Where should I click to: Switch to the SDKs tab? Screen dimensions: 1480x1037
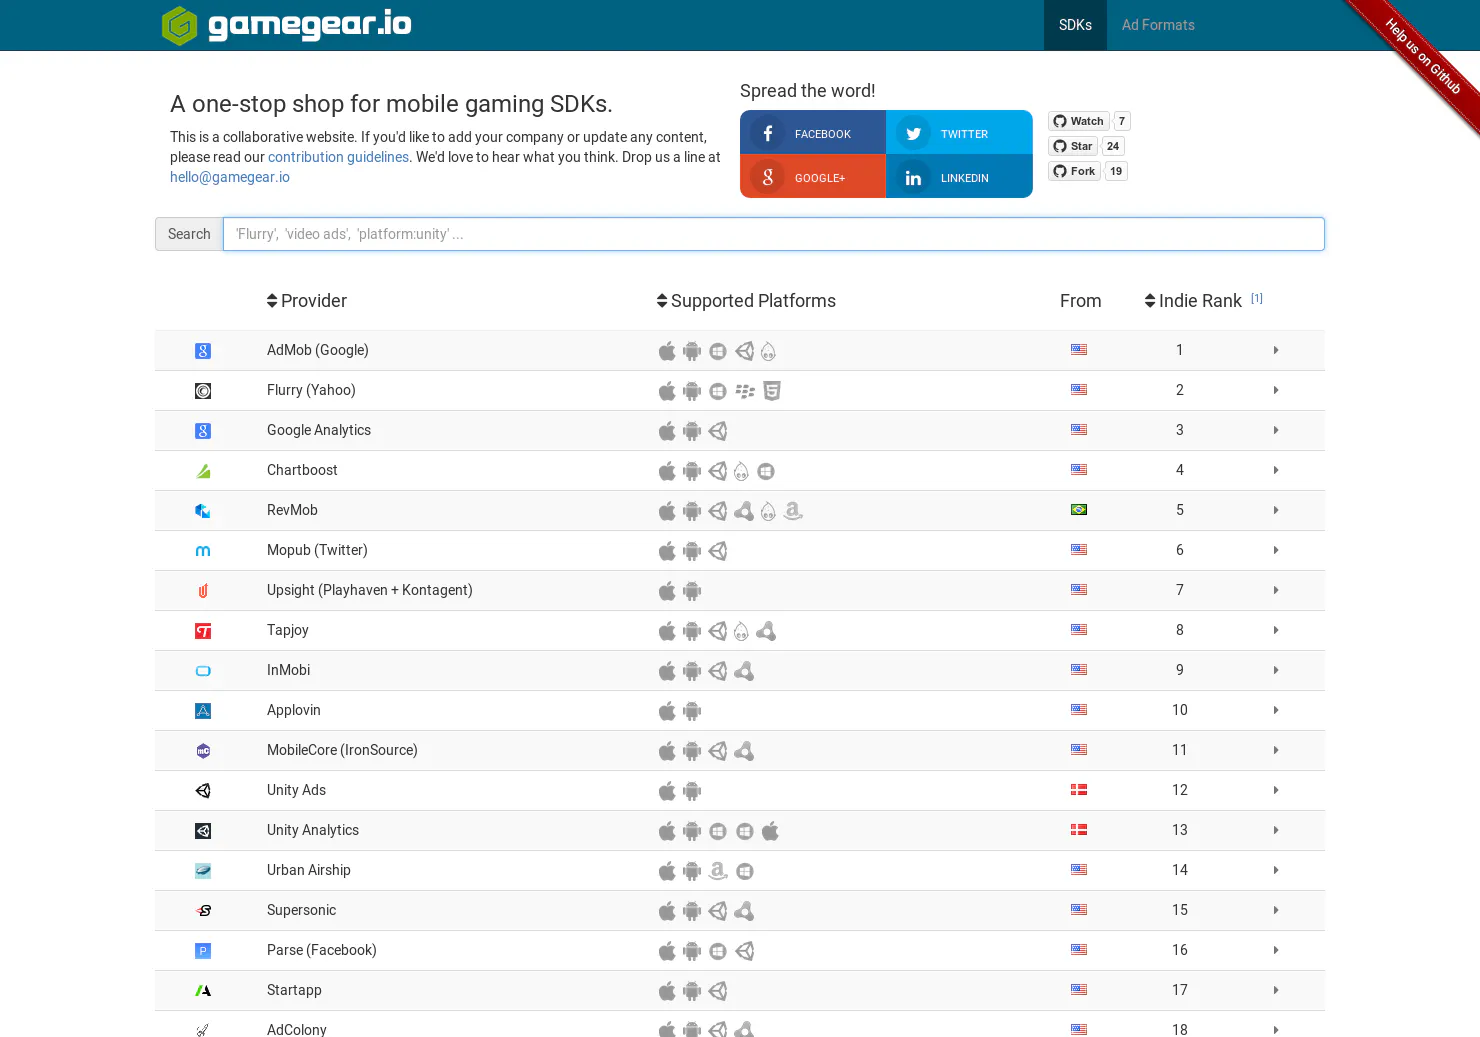[1075, 25]
